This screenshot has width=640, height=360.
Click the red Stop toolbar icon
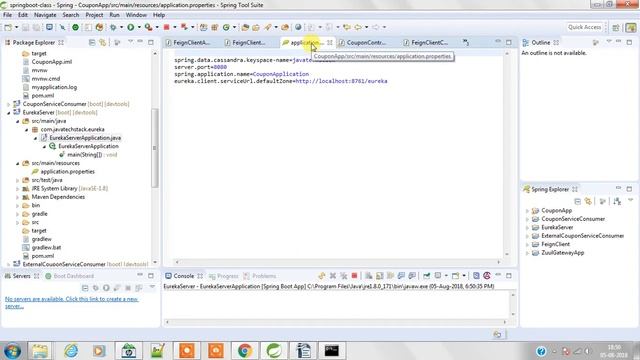pyautogui.click(x=167, y=27)
